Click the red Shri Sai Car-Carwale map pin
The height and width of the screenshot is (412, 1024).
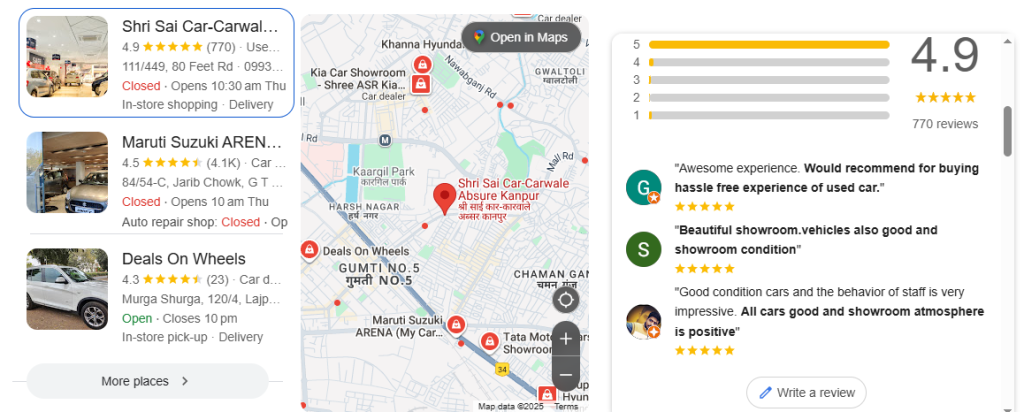click(445, 199)
